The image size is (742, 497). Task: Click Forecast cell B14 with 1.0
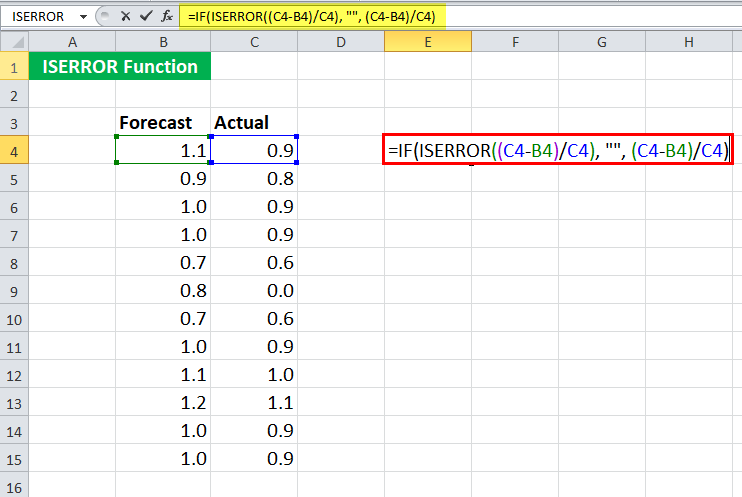(163, 430)
